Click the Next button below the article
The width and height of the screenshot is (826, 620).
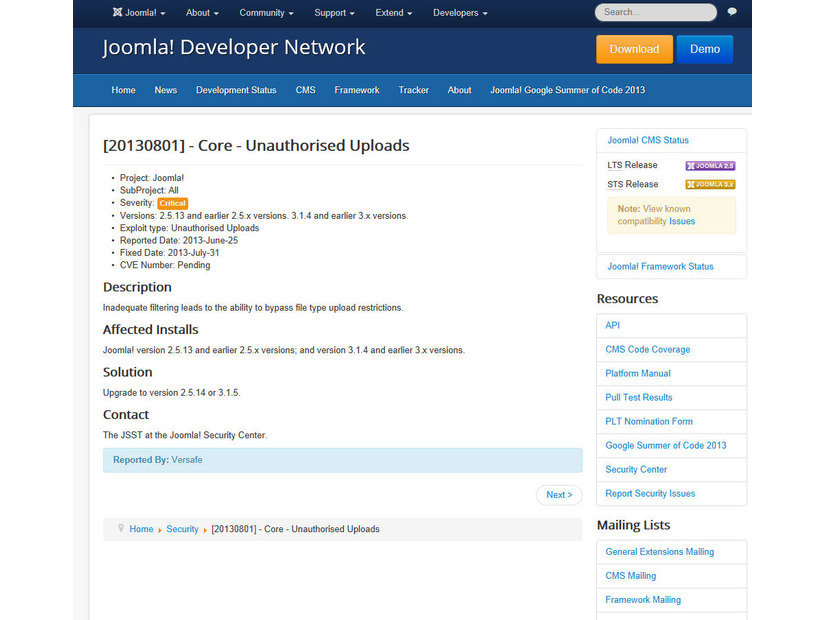point(558,494)
